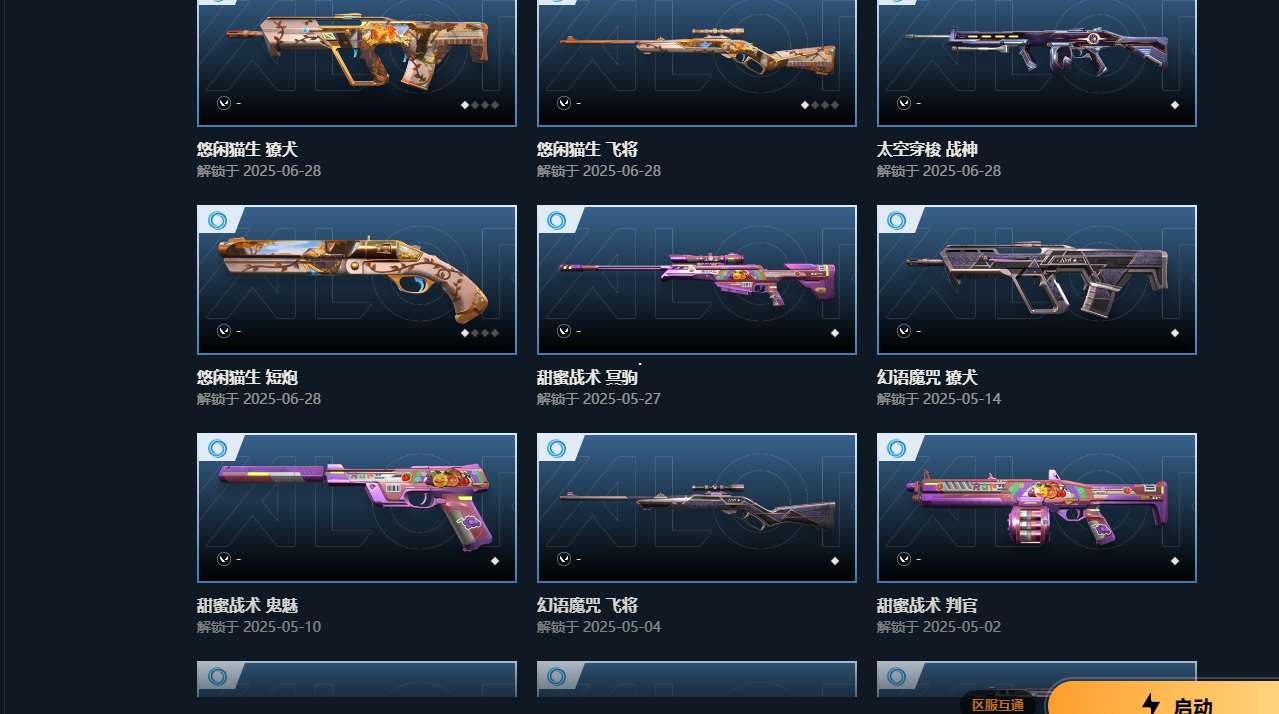Click level diamonds on 悠闲猫生 獠犬 card
This screenshot has width=1279, height=714.
tap(480, 105)
